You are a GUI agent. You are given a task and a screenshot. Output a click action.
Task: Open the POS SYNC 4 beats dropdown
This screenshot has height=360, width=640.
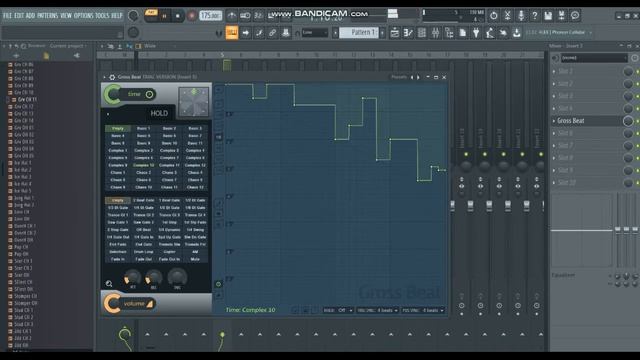pos(423,310)
